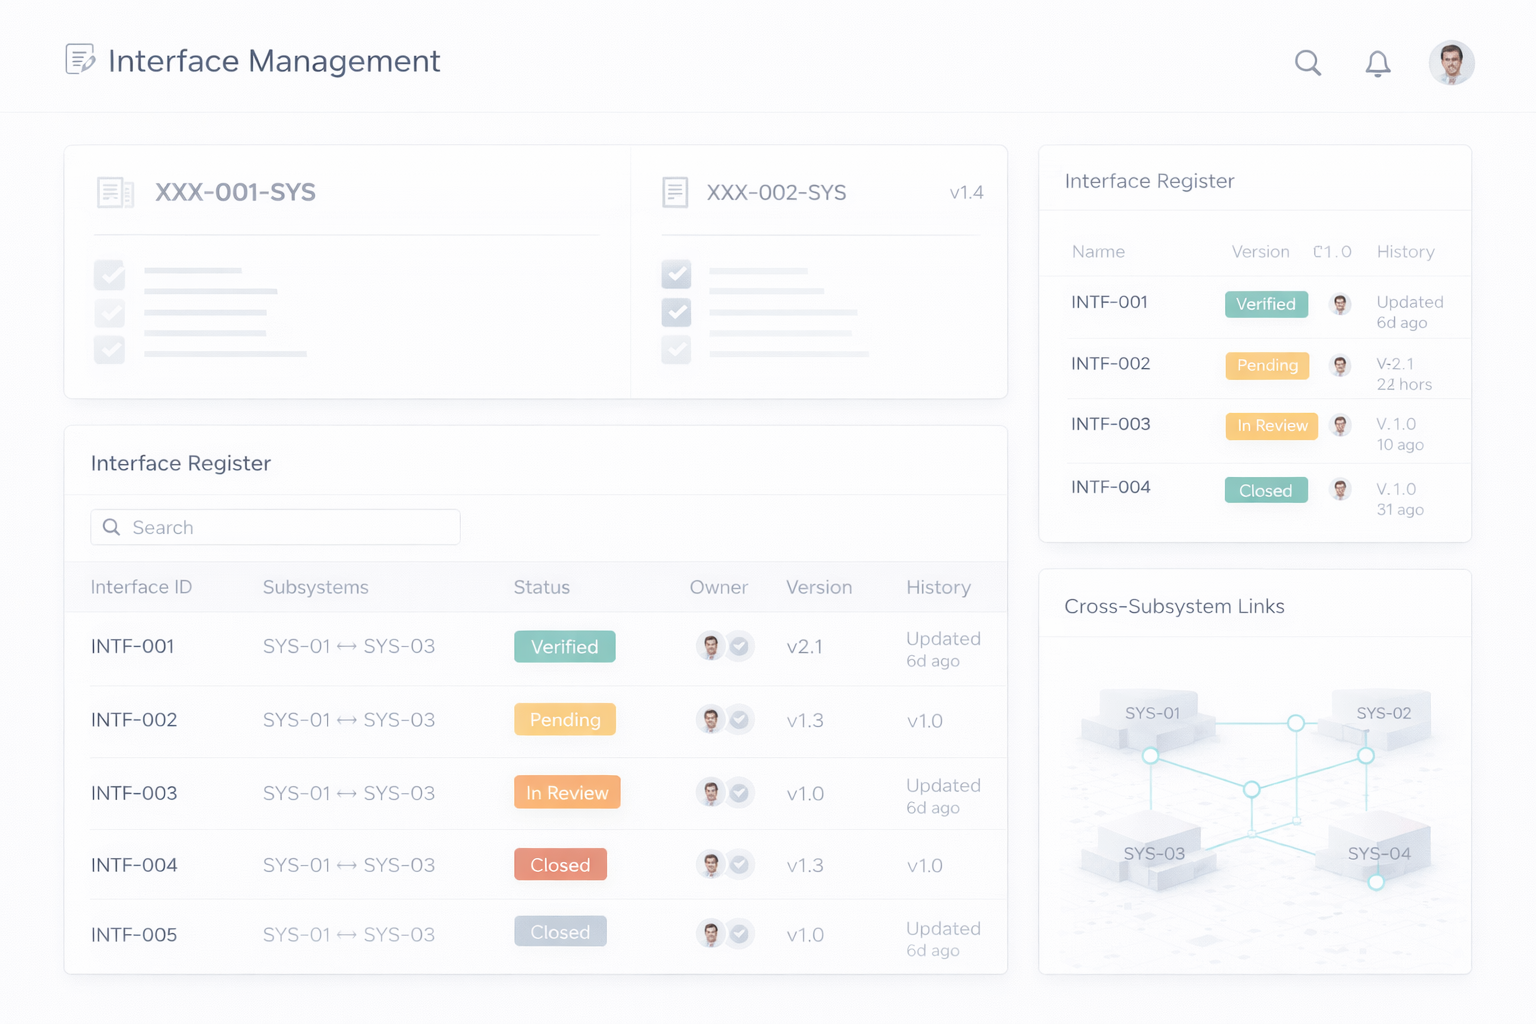Click the In Review badge for INTF-003 in main table
This screenshot has width=1536, height=1024.
click(x=567, y=792)
